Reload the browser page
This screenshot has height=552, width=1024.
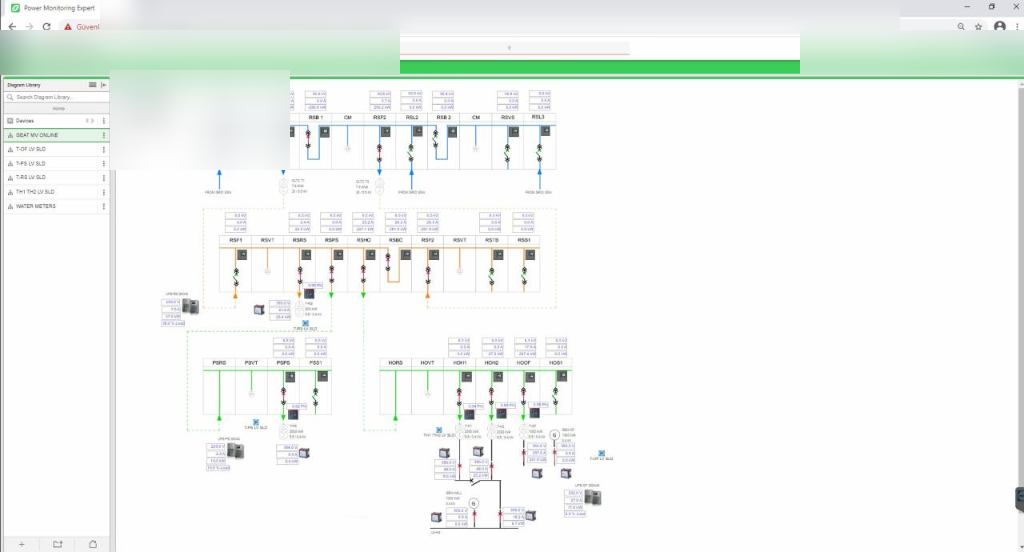[x=46, y=27]
